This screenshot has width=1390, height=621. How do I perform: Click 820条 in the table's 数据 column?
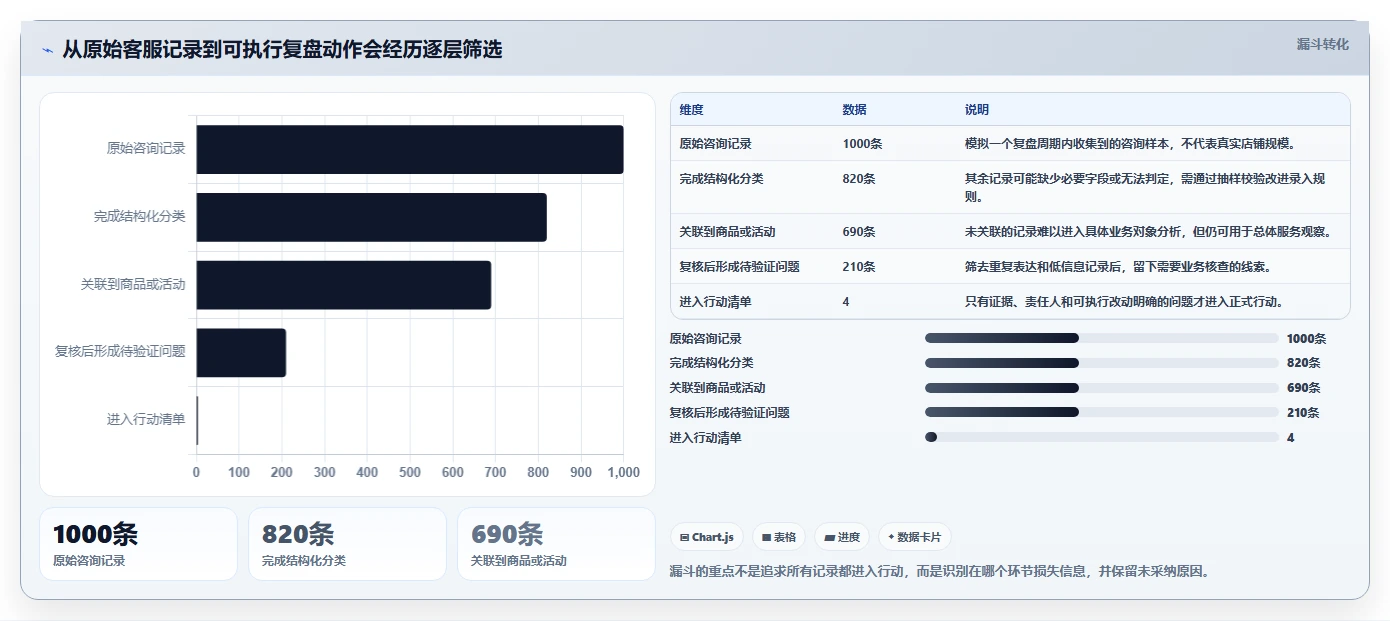tap(858, 179)
